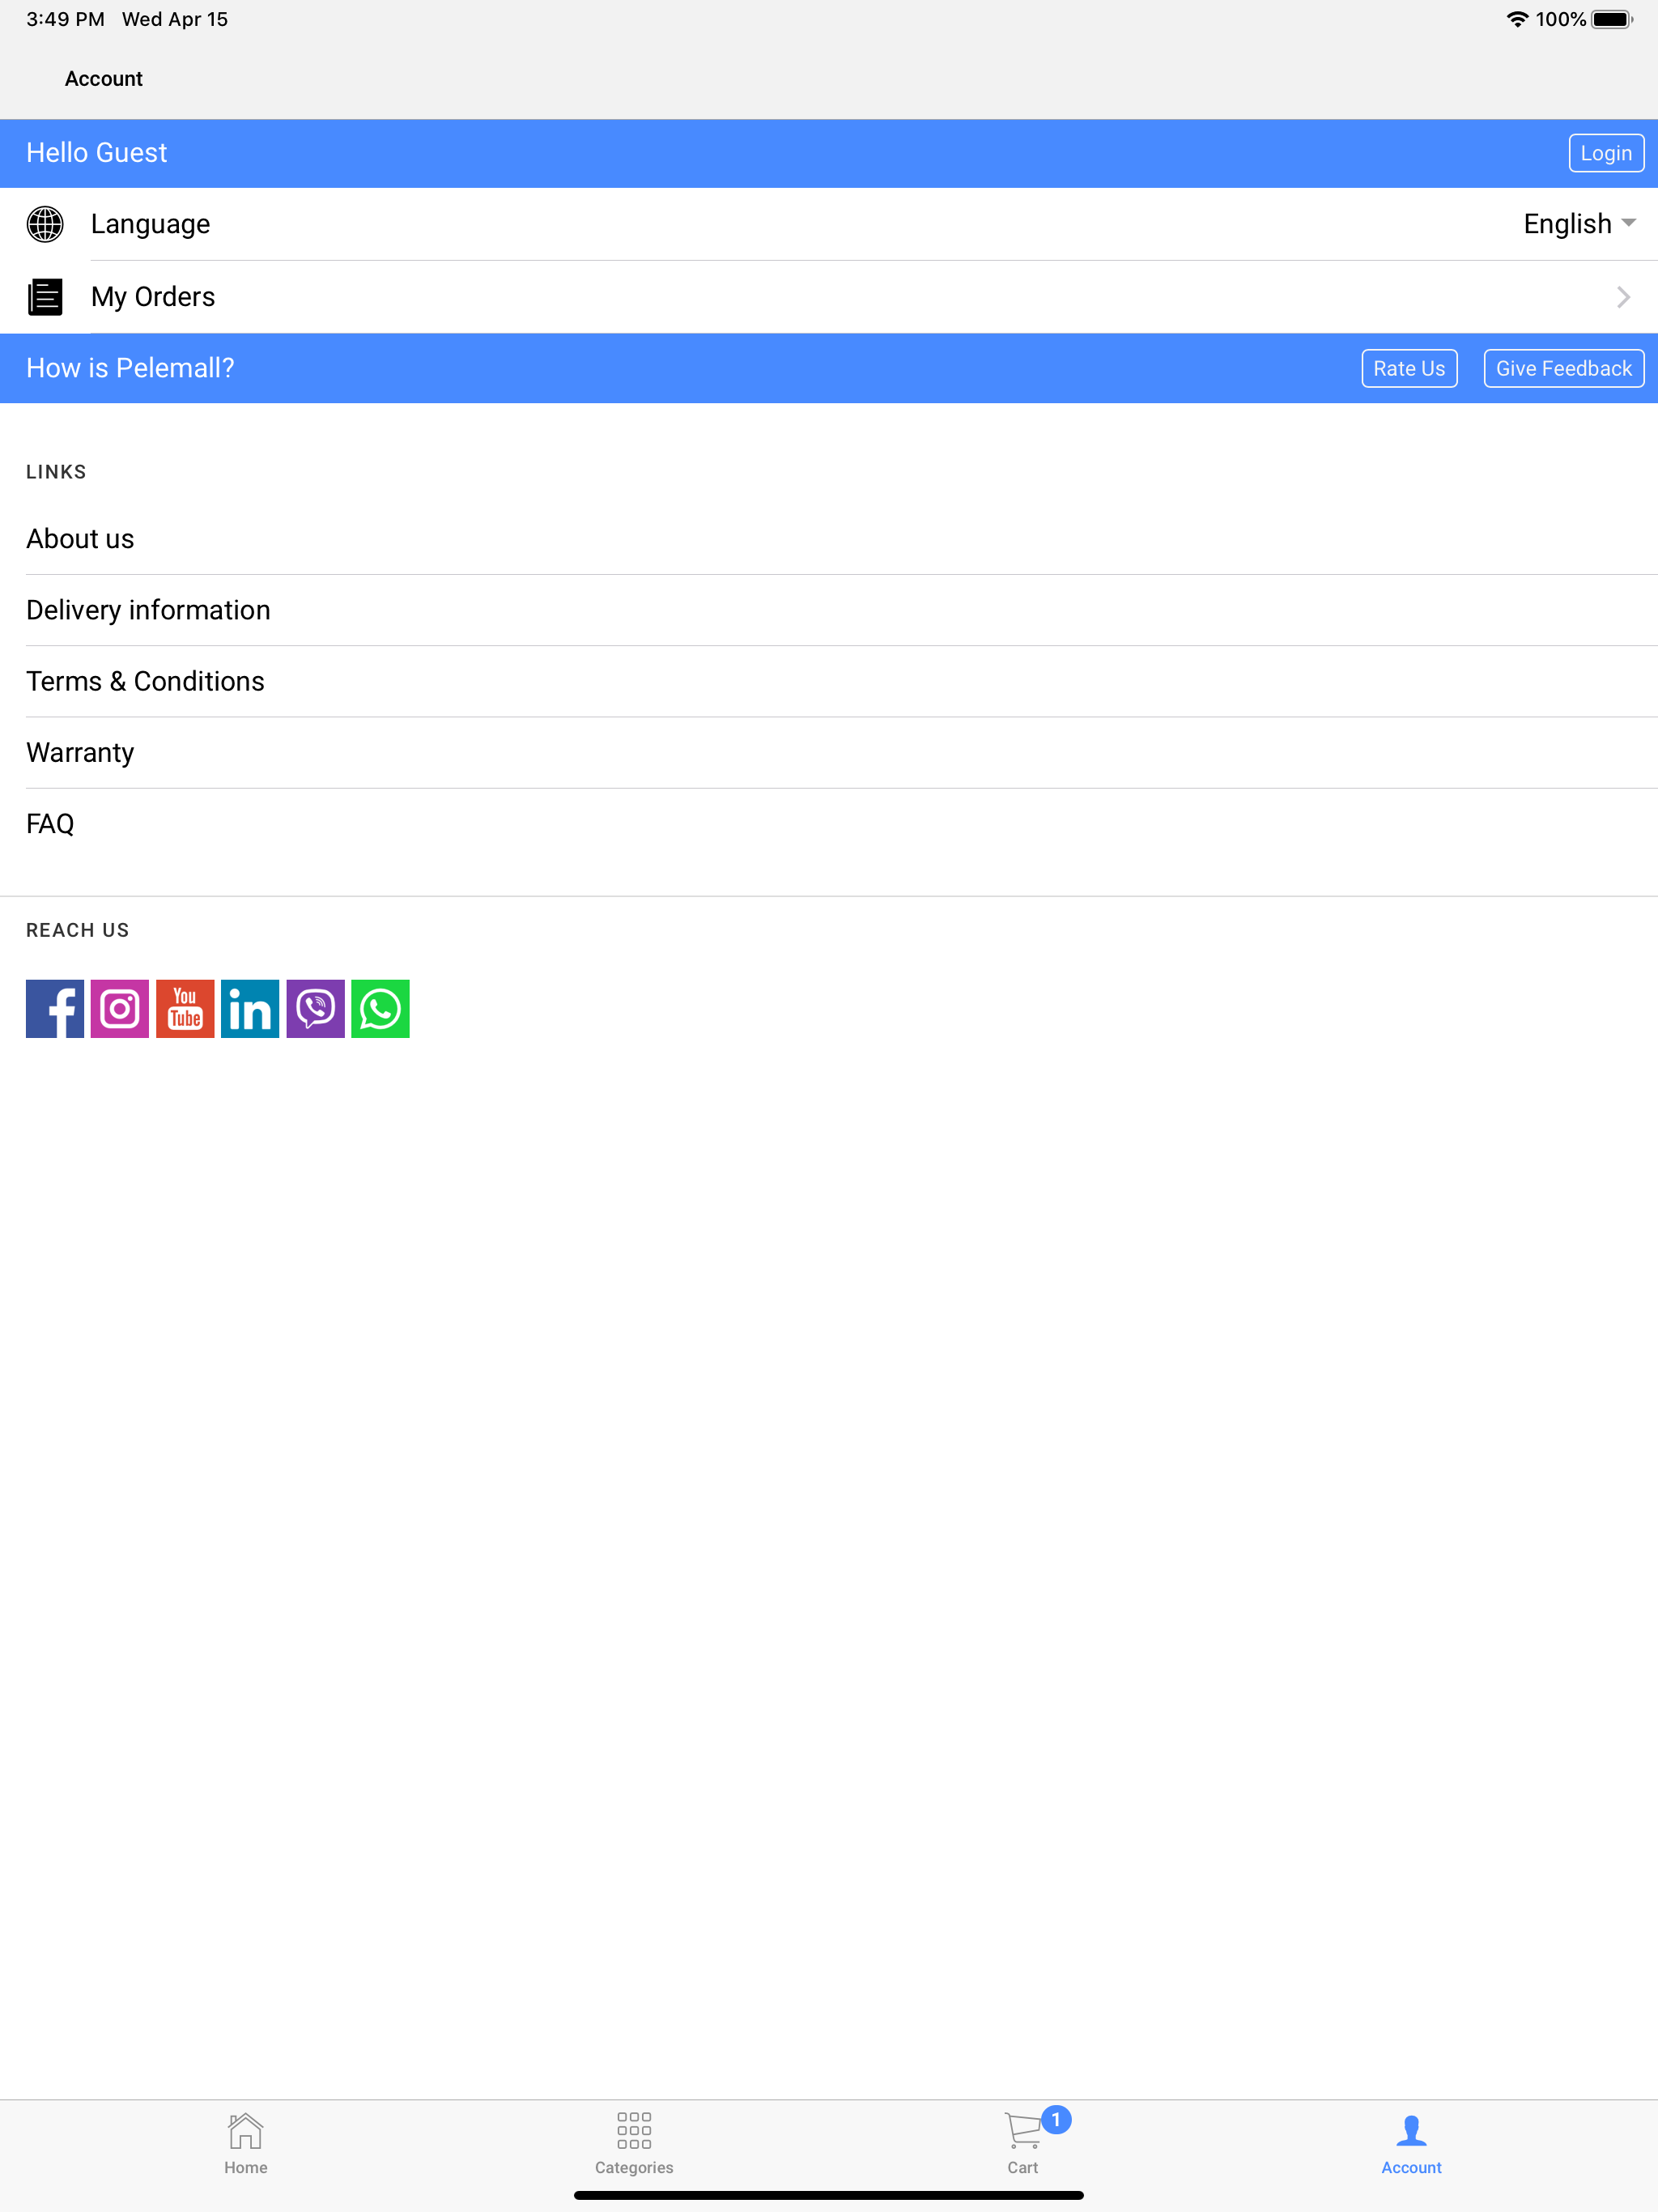Open Instagram via Instagram icon
The width and height of the screenshot is (1658, 2212).
(x=119, y=1008)
